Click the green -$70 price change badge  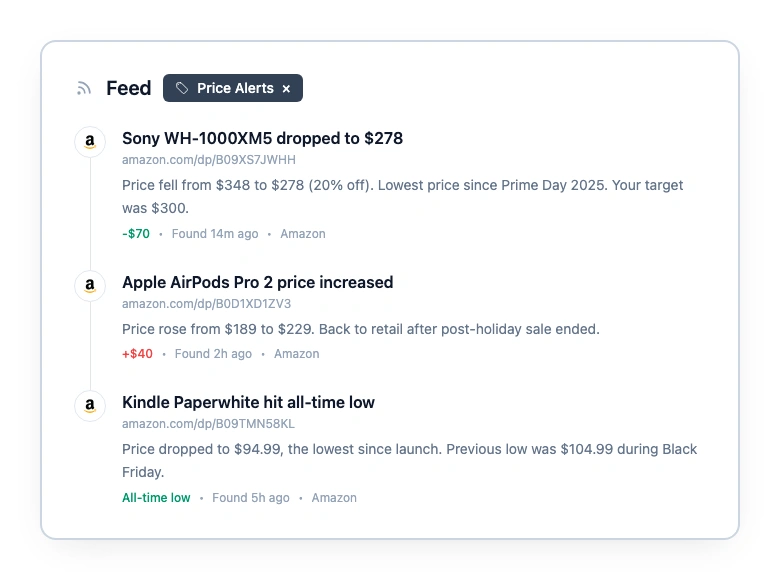click(x=136, y=234)
